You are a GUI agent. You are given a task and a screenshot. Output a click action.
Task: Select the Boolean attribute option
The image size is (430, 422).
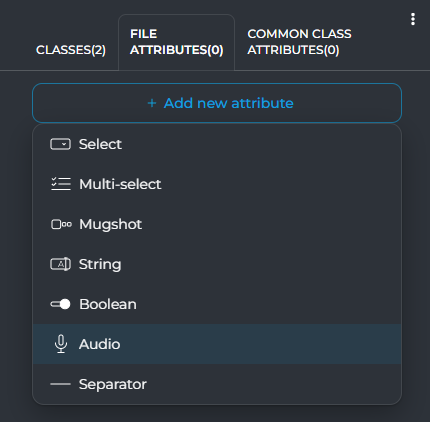(217, 304)
